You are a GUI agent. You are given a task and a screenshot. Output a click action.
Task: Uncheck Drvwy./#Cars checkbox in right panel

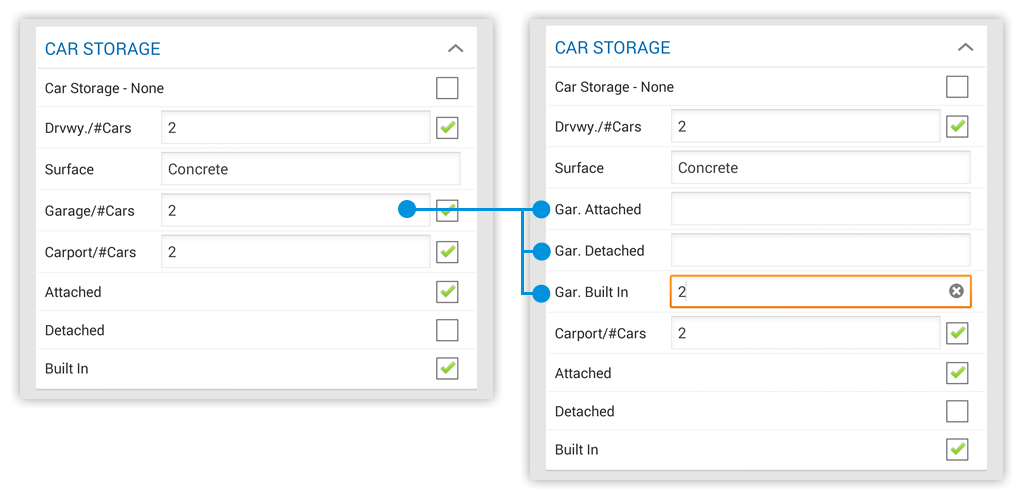[957, 127]
